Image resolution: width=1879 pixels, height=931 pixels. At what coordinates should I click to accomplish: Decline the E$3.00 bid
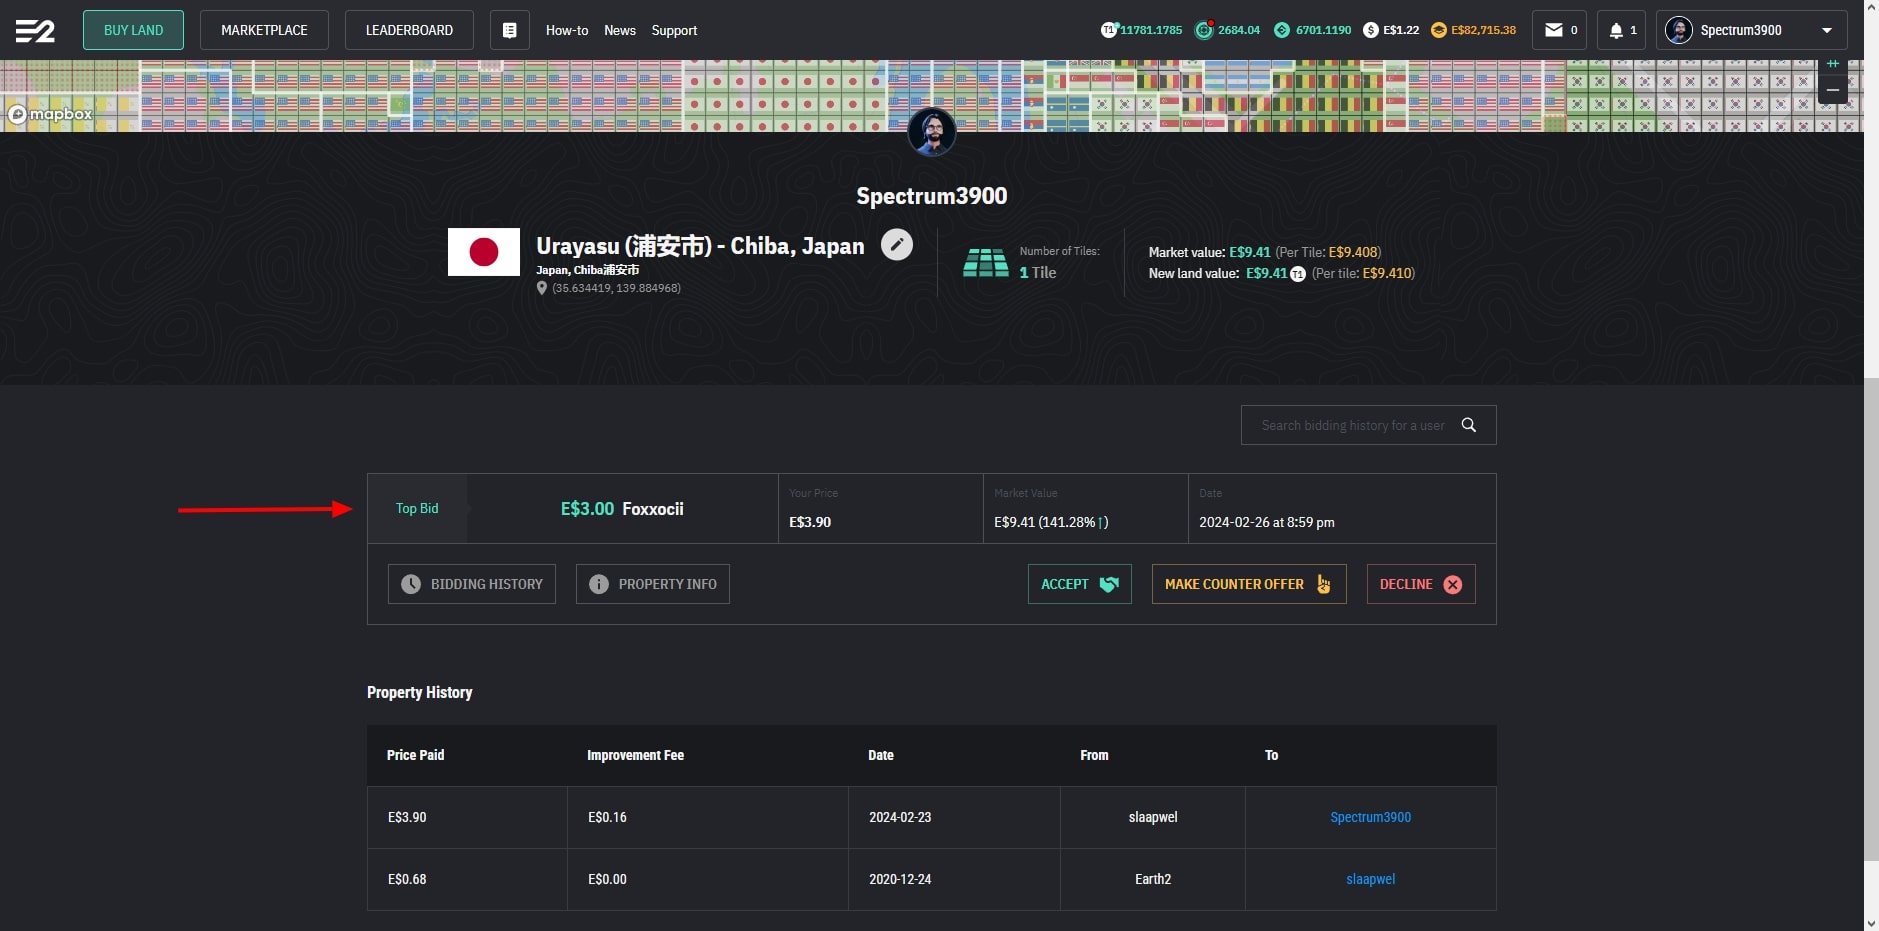click(1420, 584)
